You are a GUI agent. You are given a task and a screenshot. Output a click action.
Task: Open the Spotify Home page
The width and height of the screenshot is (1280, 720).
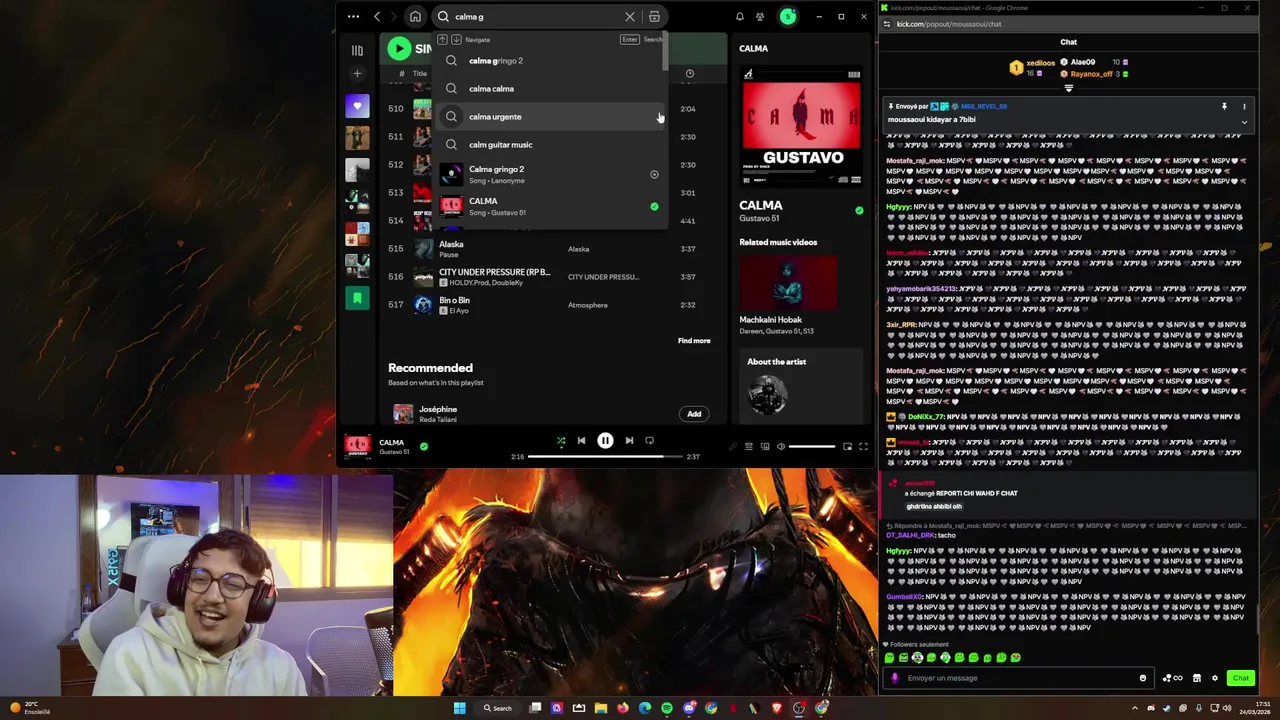click(x=415, y=17)
